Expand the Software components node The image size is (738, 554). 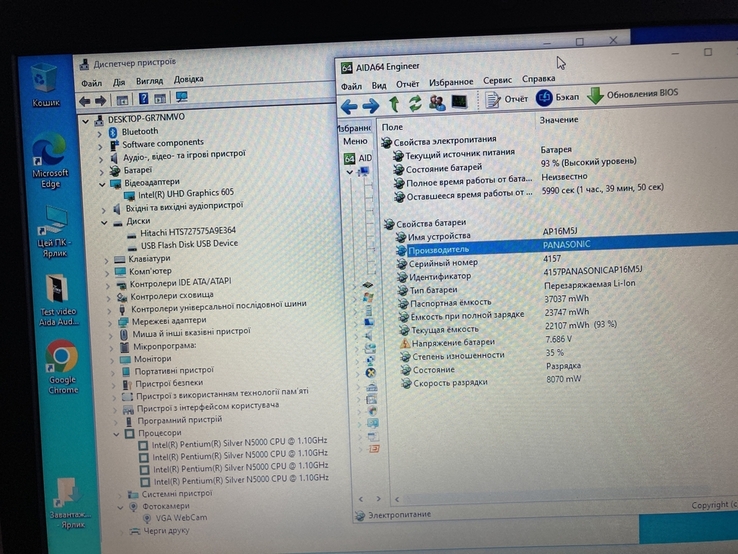(x=100, y=146)
